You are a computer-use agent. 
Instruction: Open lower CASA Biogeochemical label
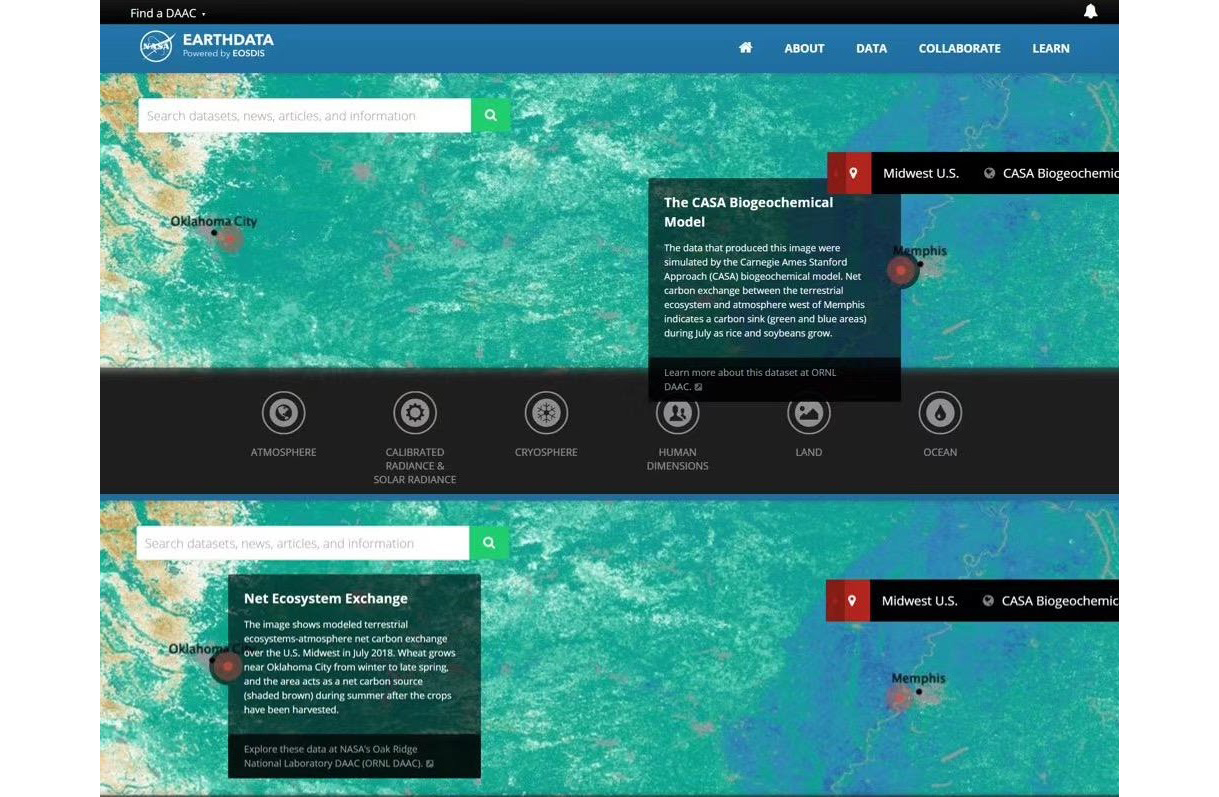1060,601
